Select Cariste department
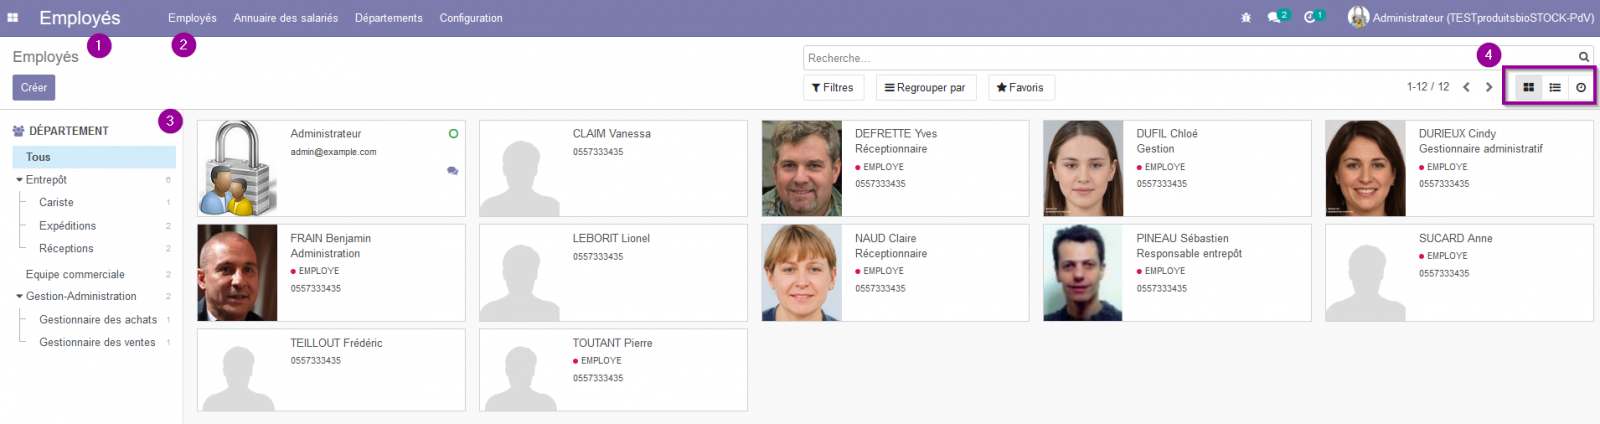The image size is (1600, 424). click(x=56, y=203)
